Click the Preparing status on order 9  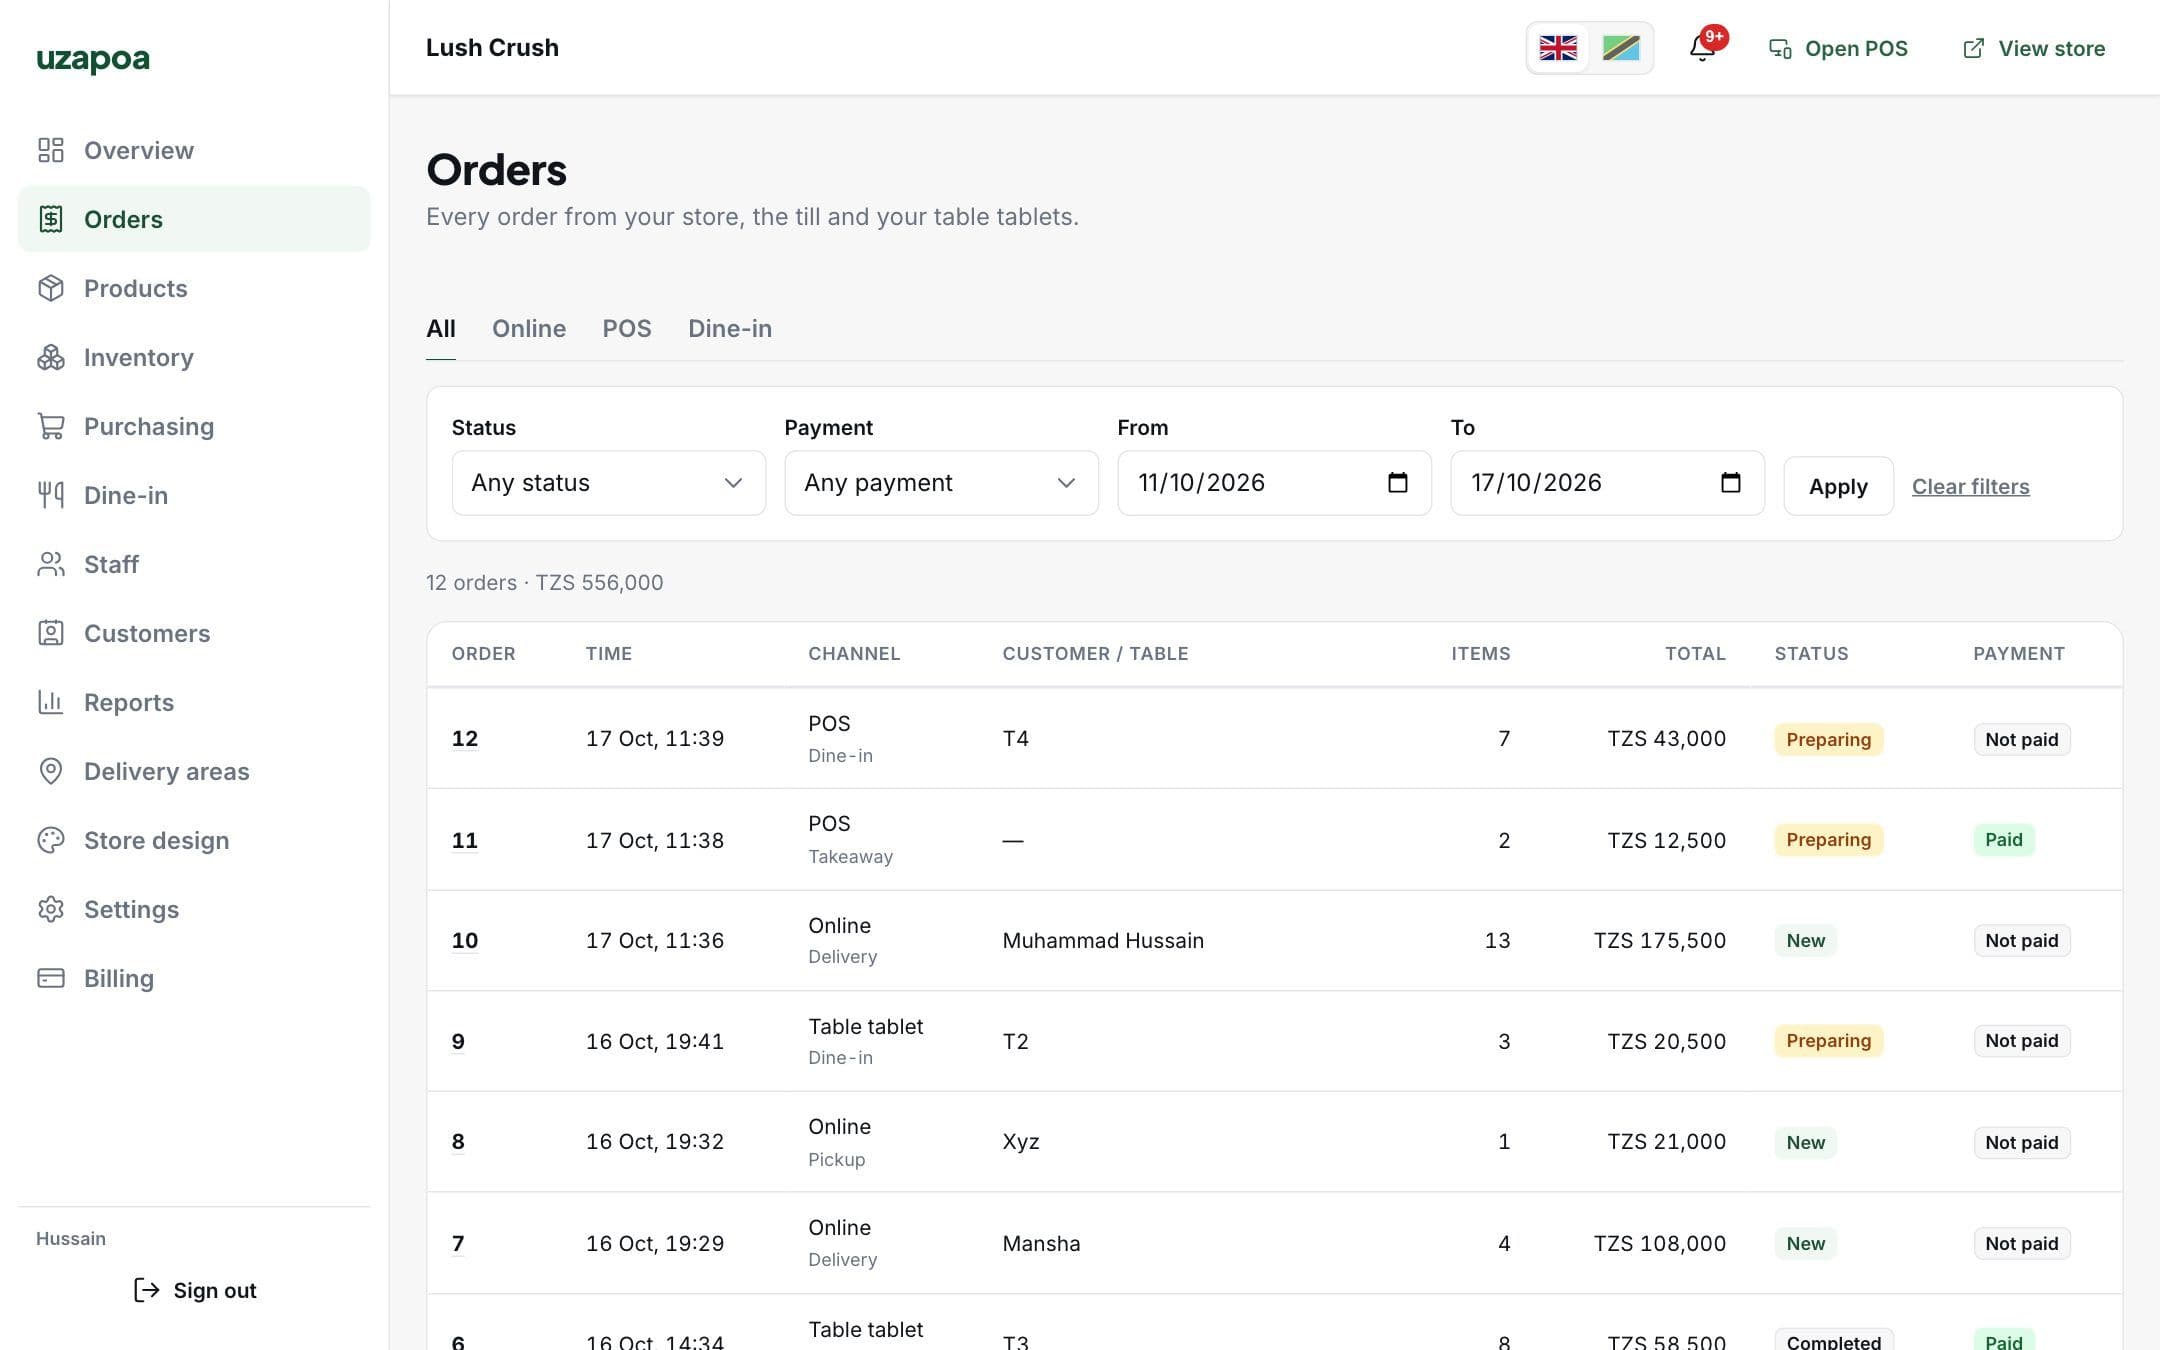pos(1828,1041)
